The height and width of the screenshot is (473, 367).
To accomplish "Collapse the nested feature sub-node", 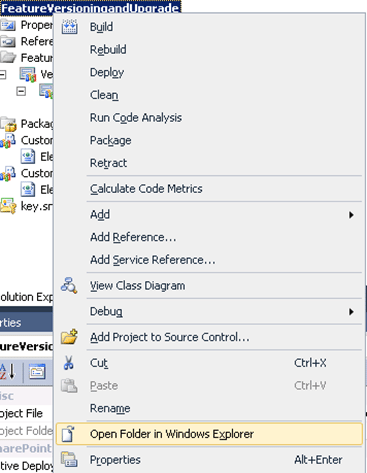I will click(x=21, y=91).
